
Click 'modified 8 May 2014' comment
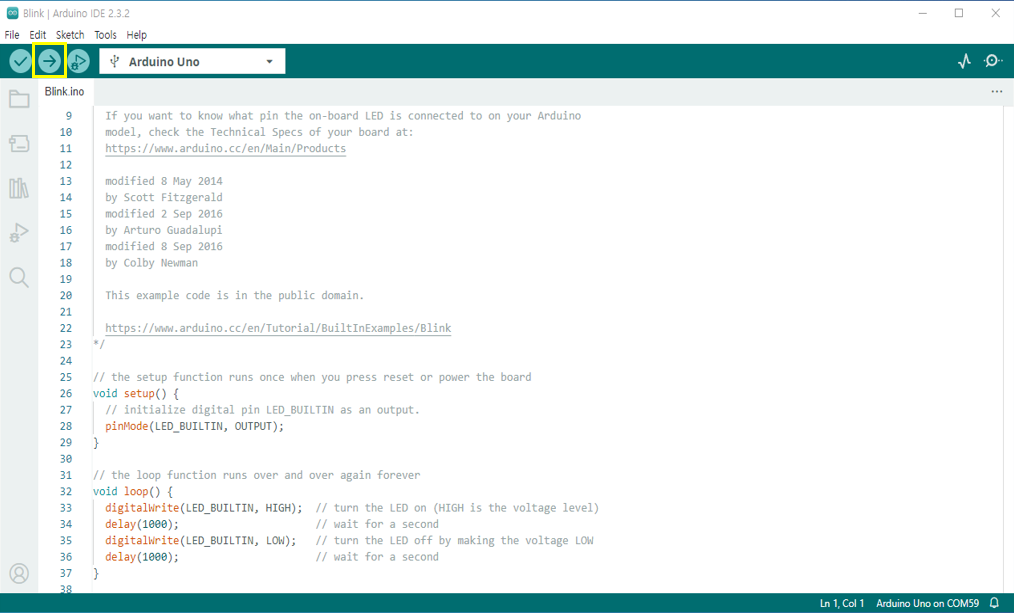(x=164, y=181)
